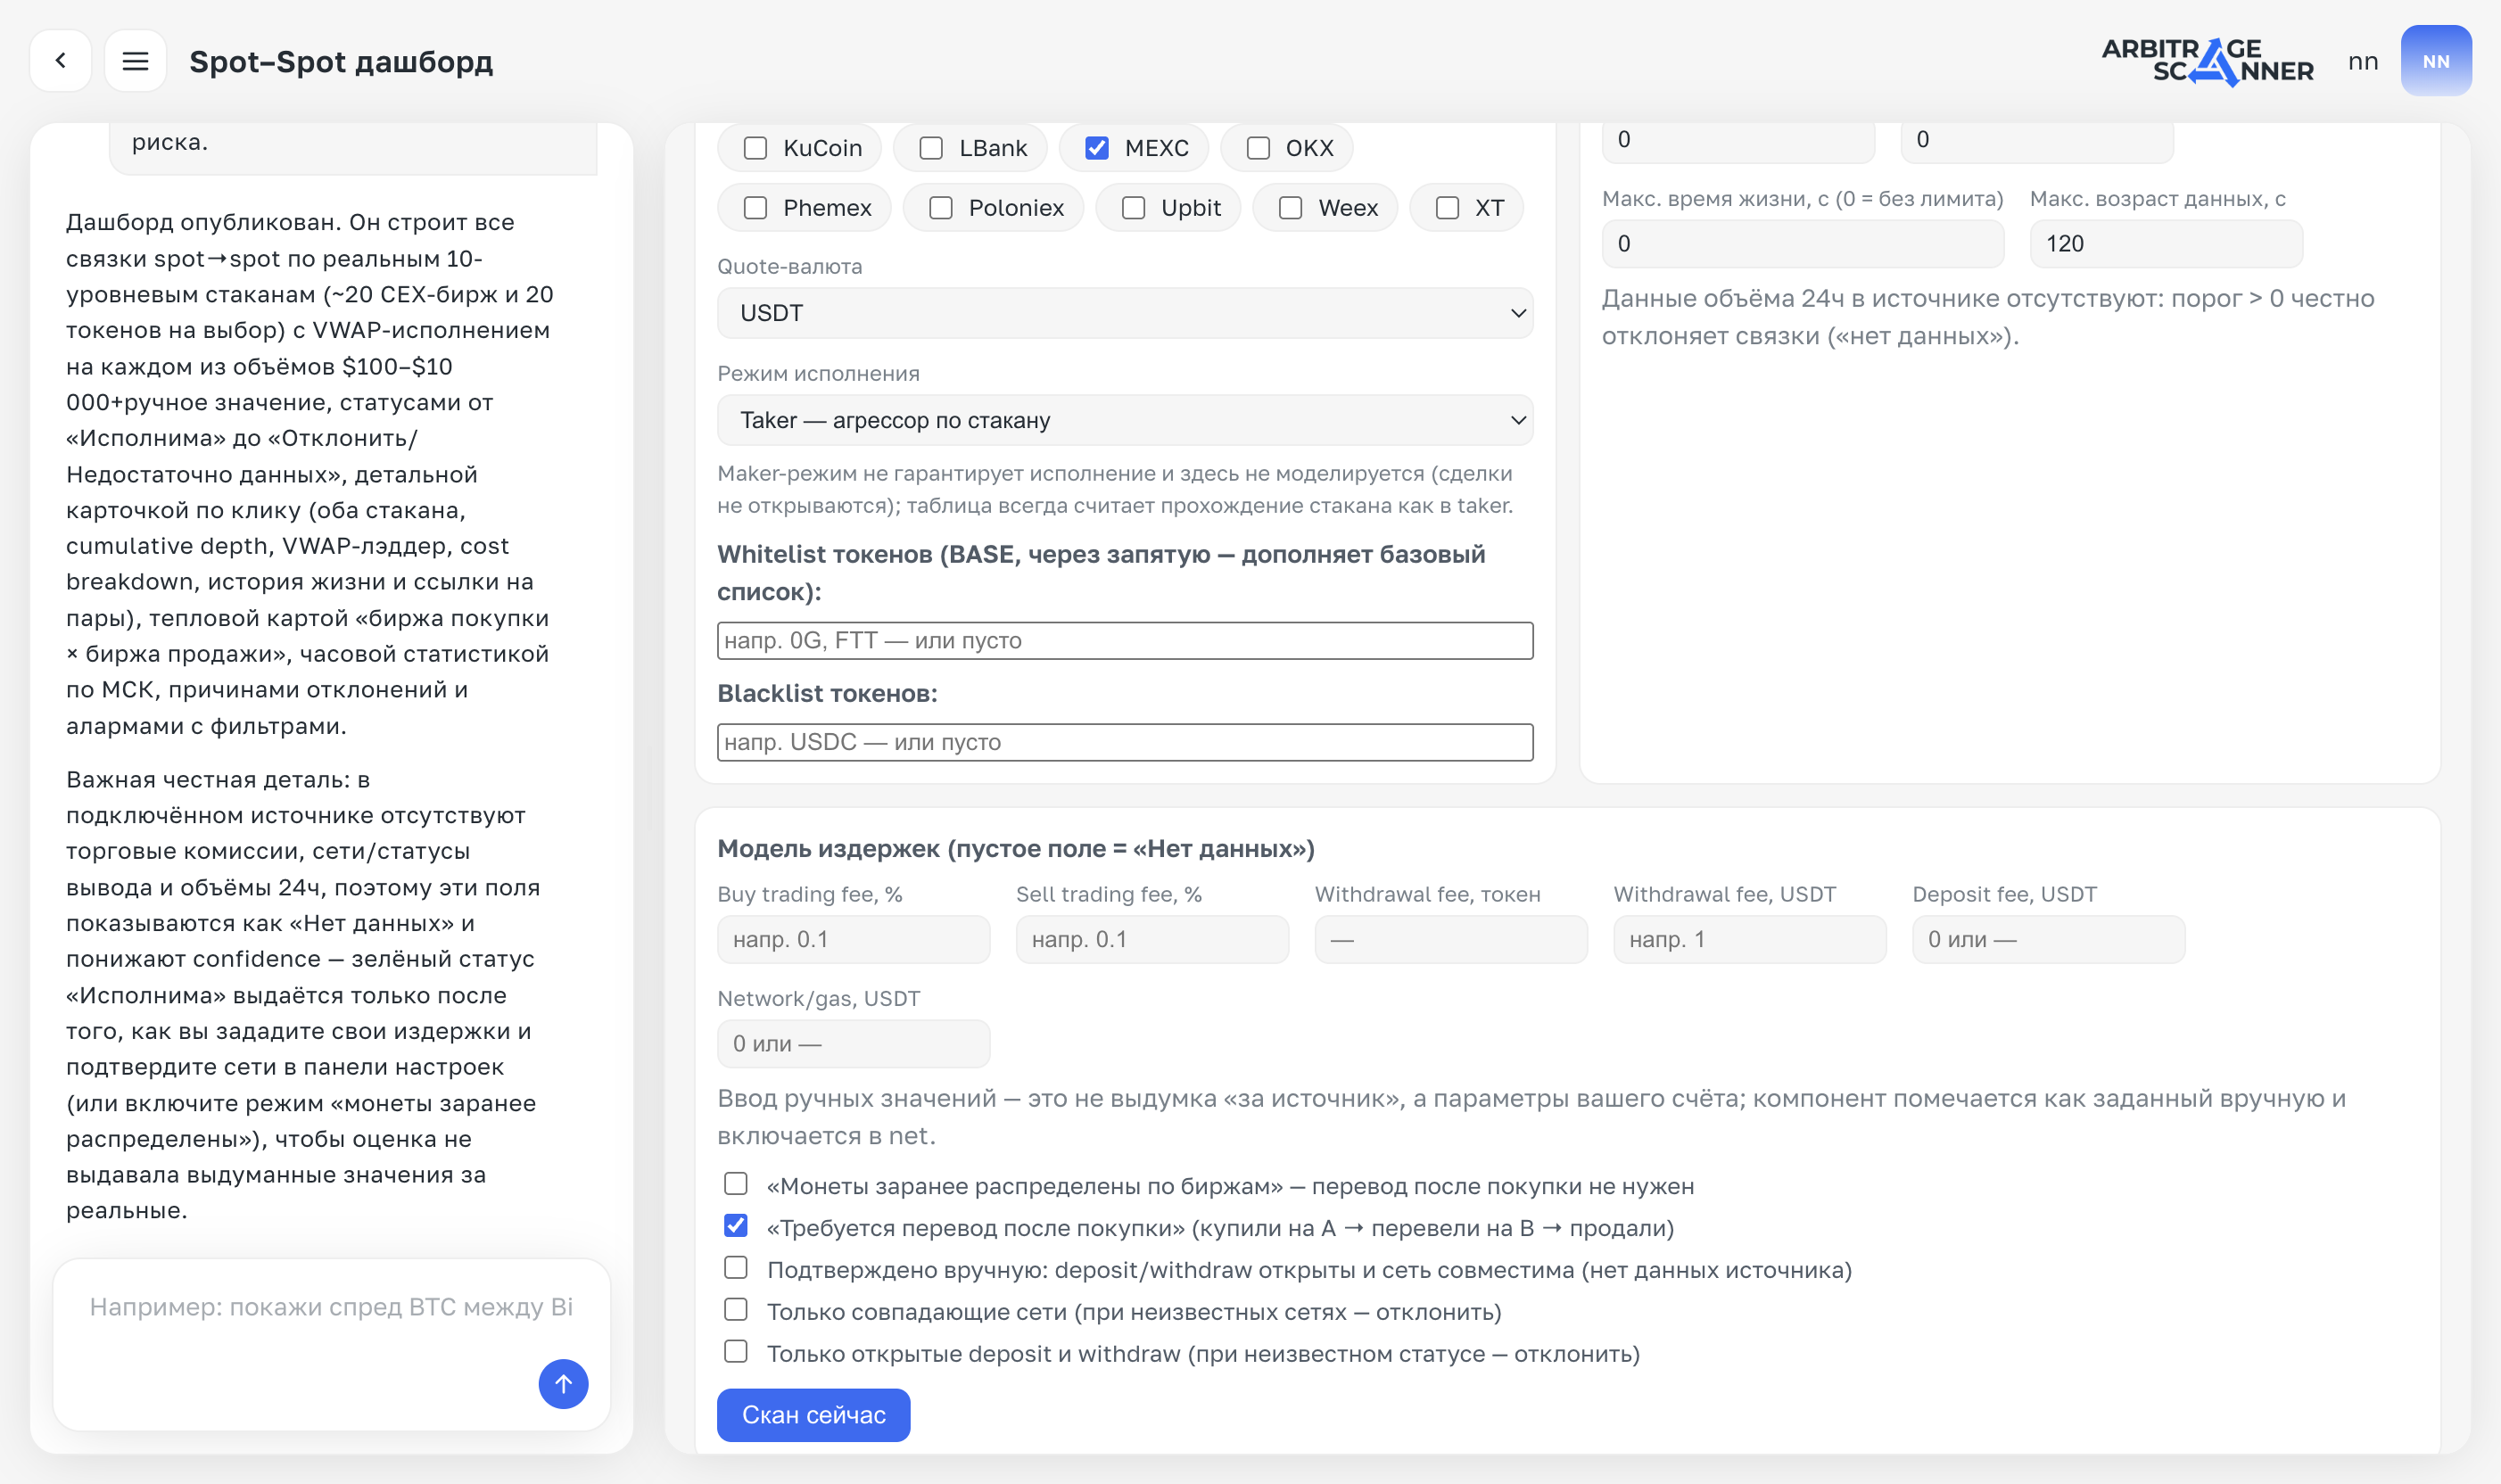This screenshot has height=1484, width=2501.
Task: Click the Buy trading fee field
Action: [853, 939]
